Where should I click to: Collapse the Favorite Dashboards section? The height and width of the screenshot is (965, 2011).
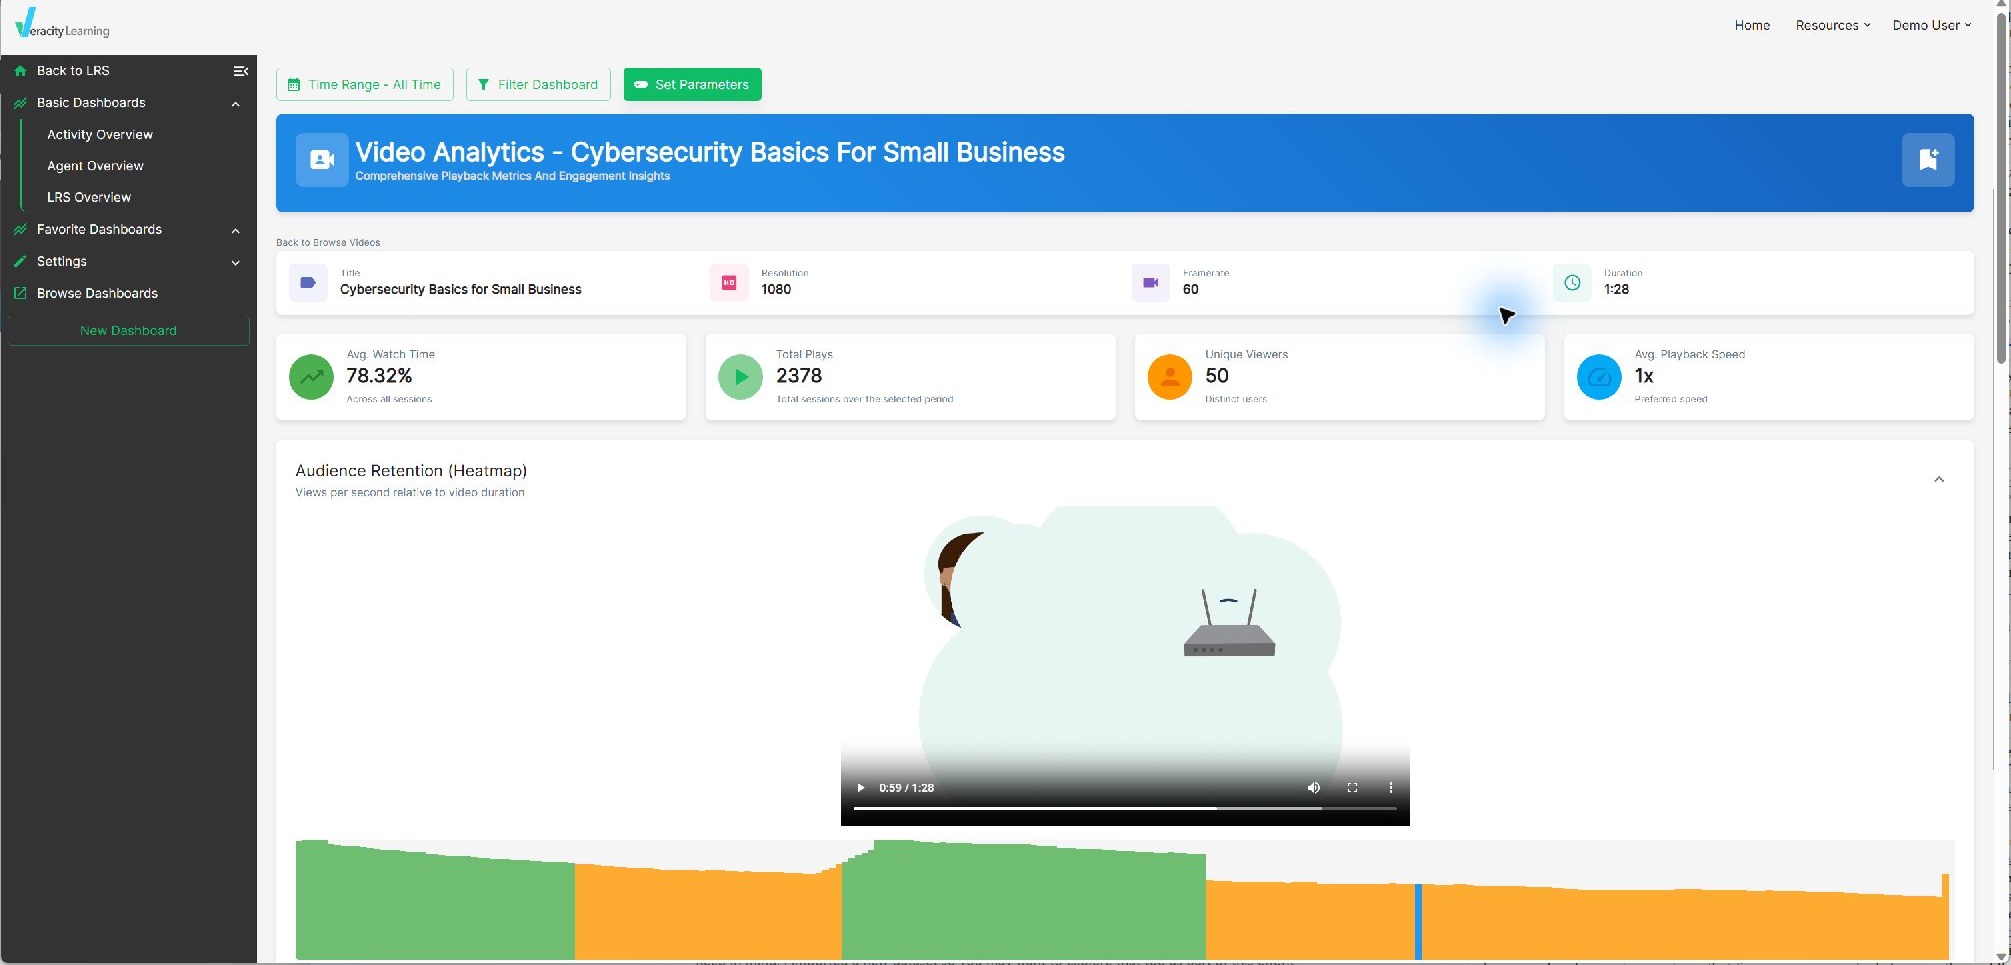coord(236,231)
